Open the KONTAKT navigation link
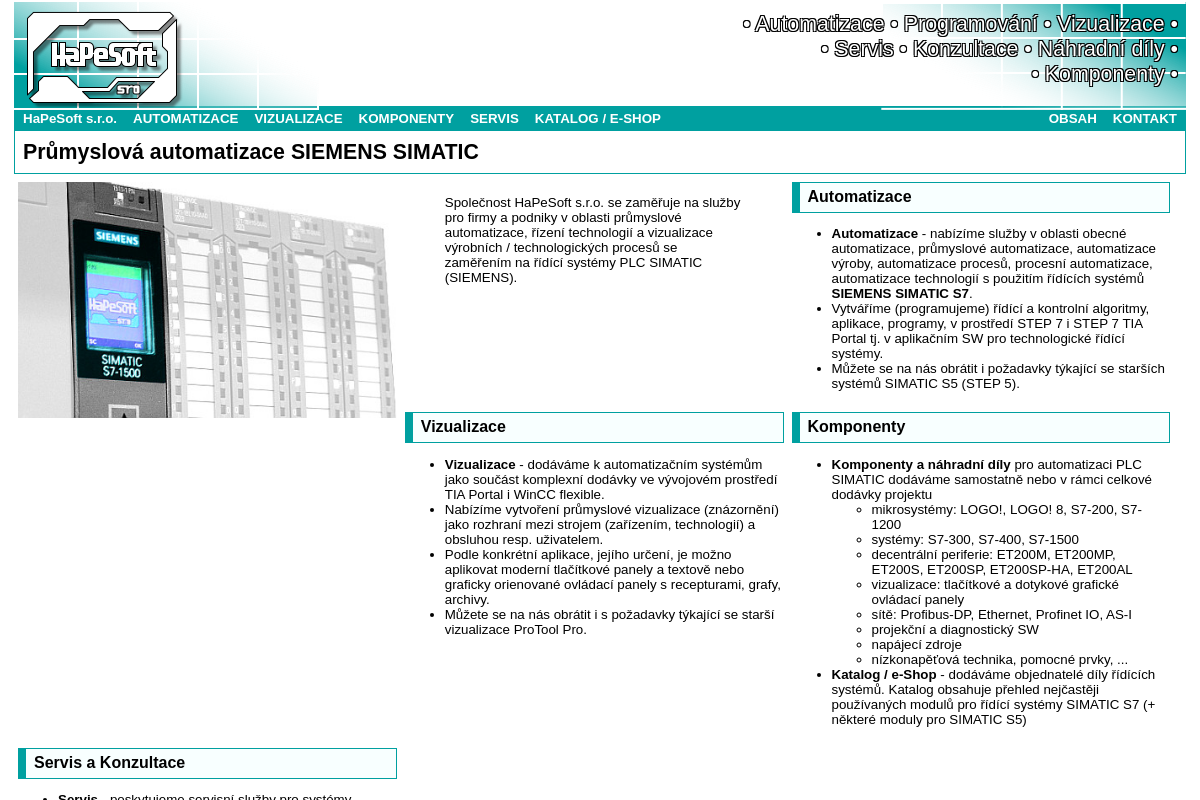1200x800 pixels. (1144, 119)
